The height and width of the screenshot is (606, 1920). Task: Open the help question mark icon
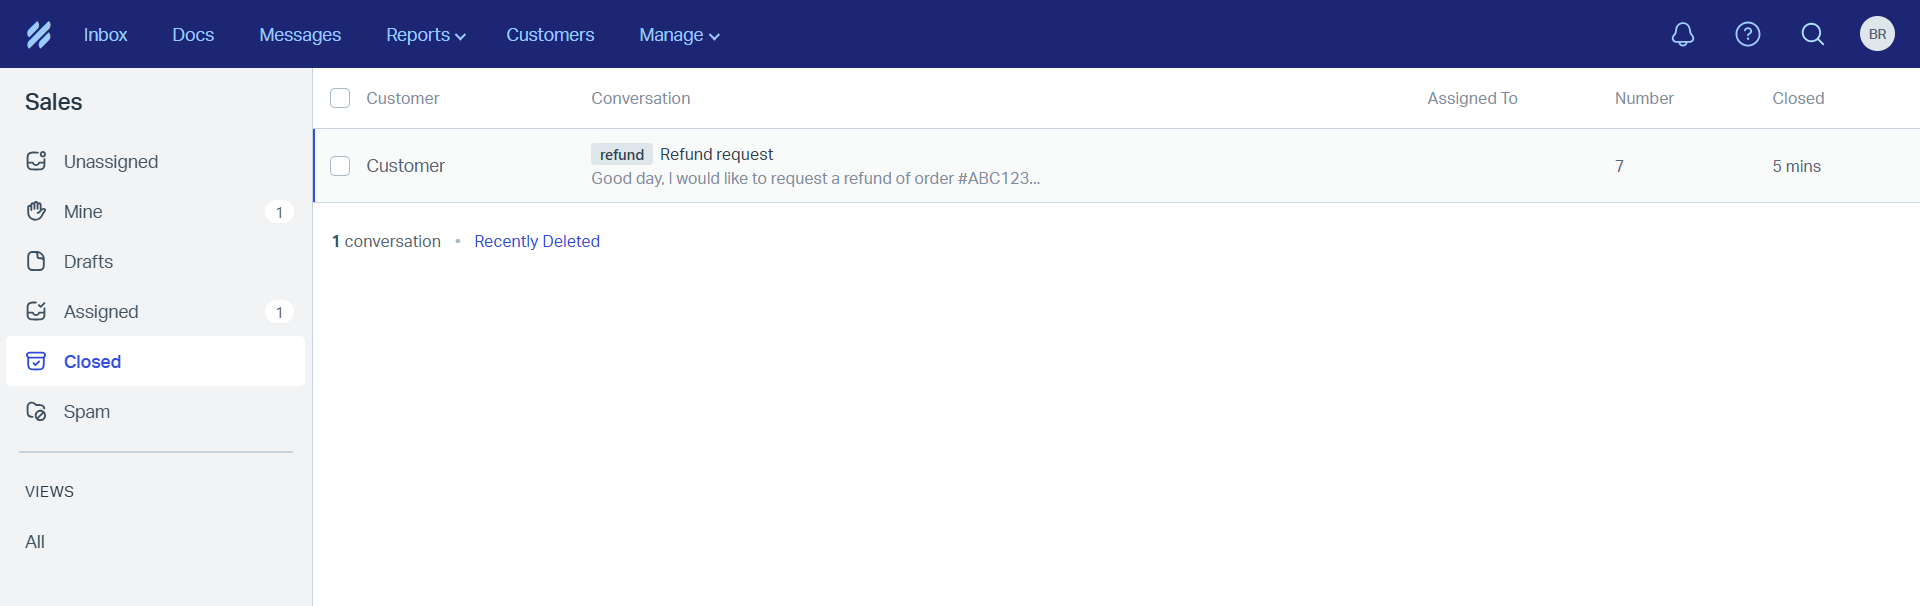1748,35
